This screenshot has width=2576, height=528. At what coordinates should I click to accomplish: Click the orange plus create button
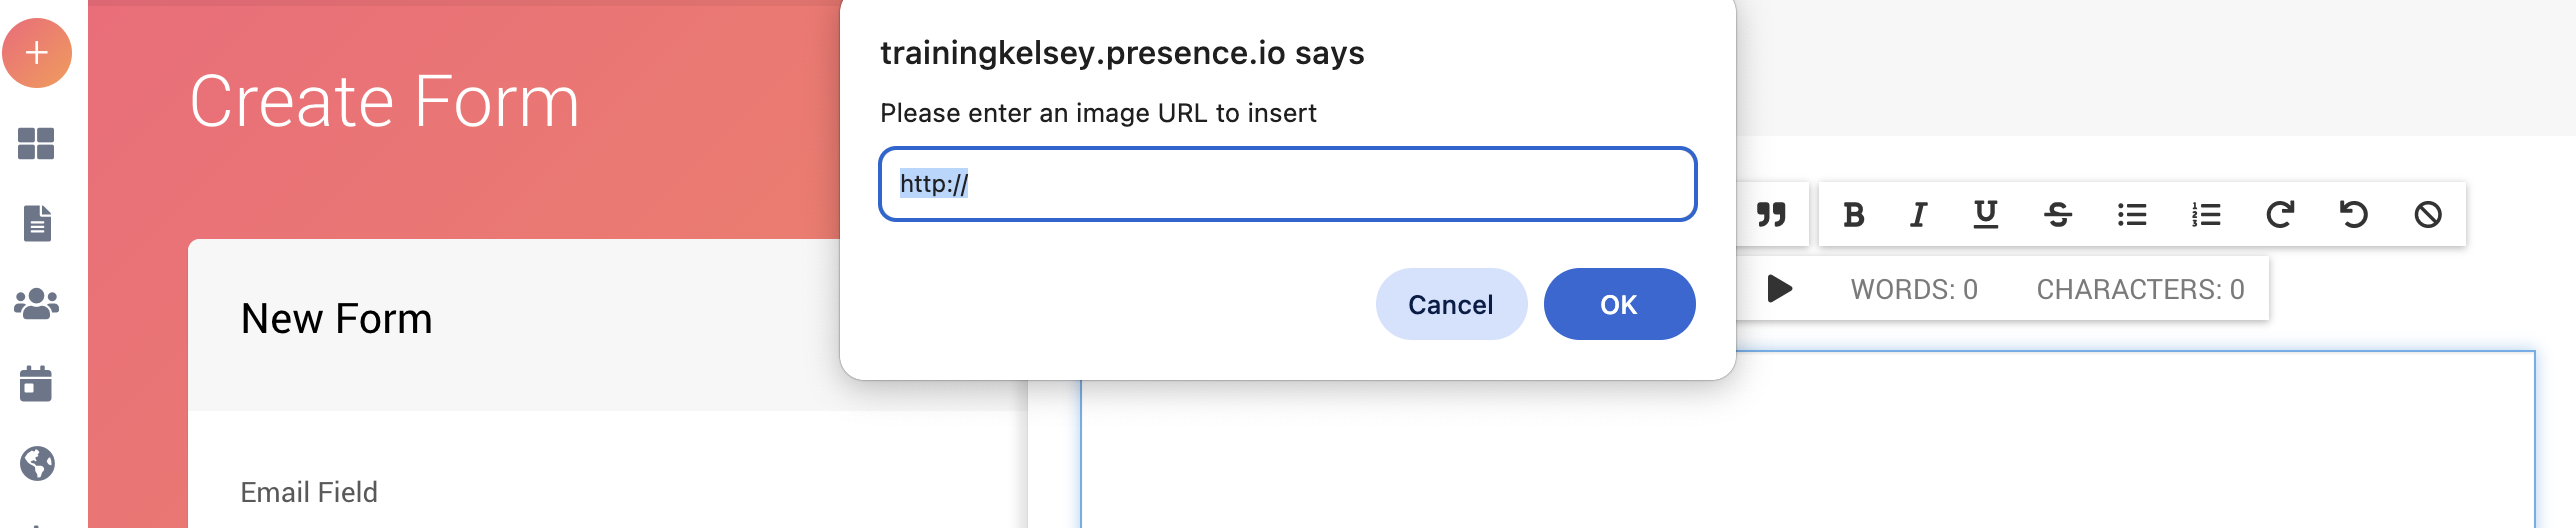click(37, 53)
